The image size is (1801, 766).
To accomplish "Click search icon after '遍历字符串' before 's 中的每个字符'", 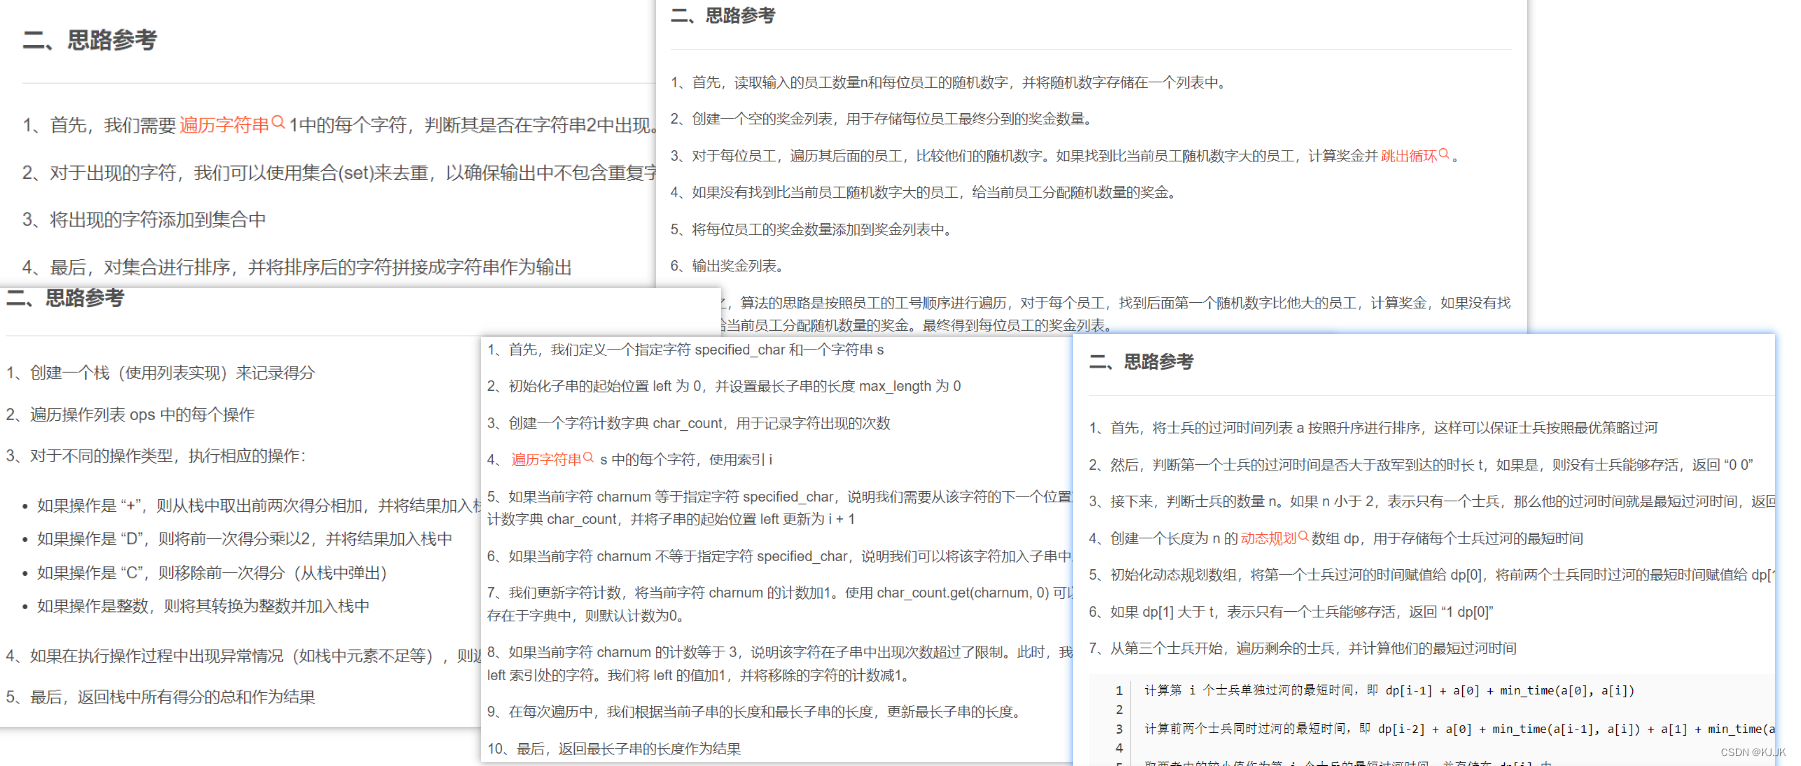I will 589,458.
